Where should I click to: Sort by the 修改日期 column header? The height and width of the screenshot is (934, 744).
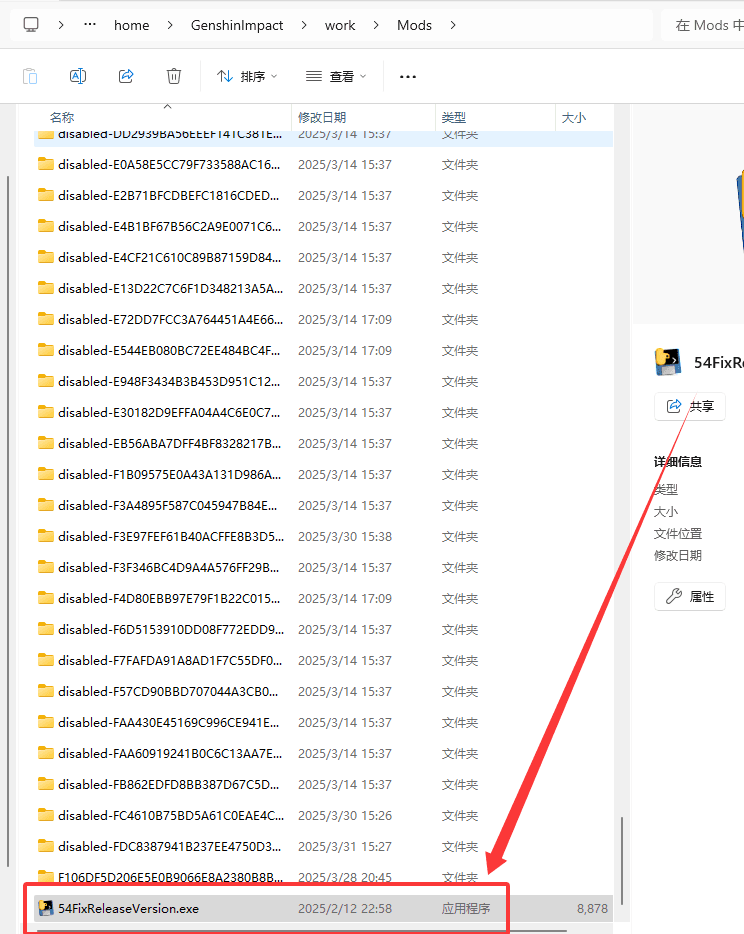(320, 118)
